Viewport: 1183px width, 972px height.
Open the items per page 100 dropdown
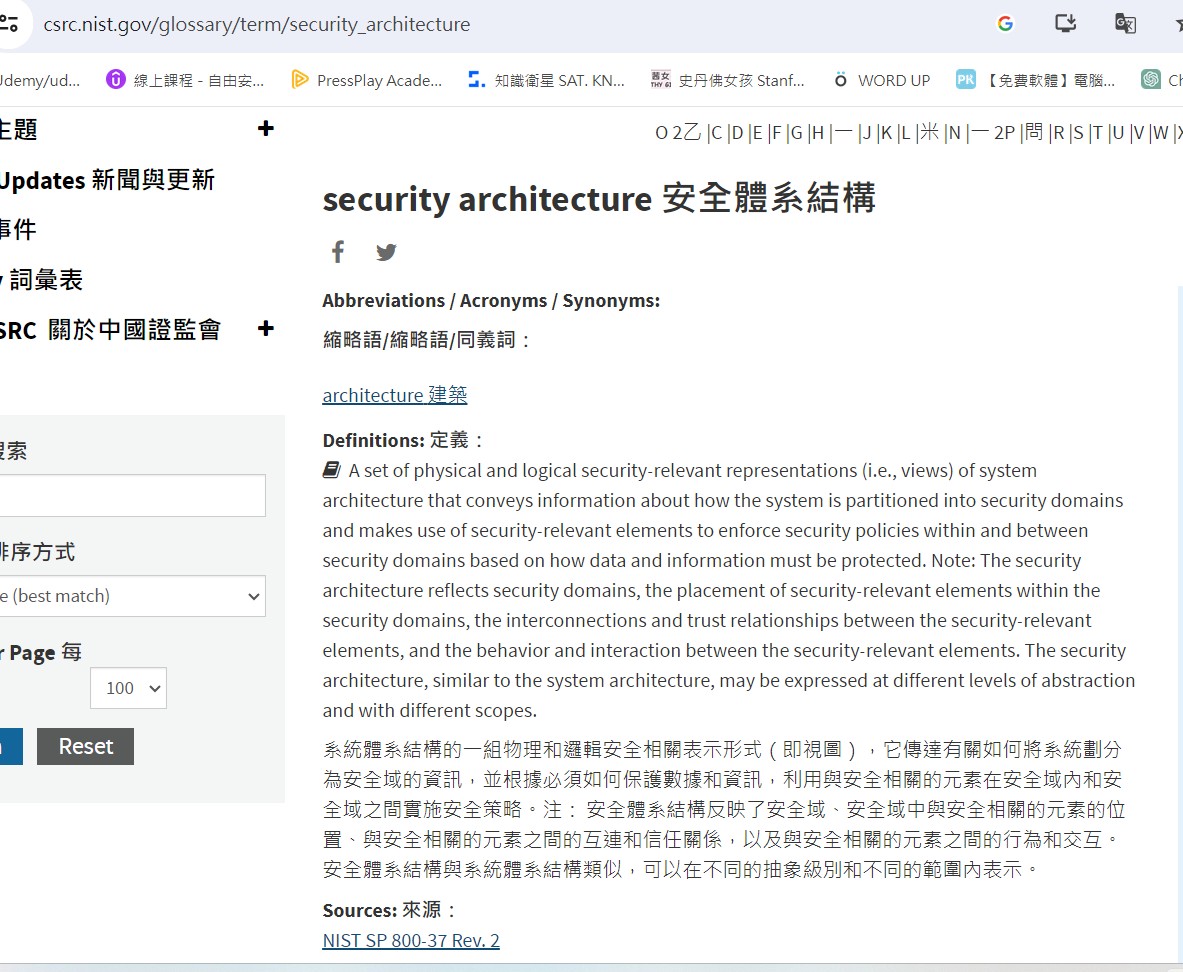(x=128, y=688)
